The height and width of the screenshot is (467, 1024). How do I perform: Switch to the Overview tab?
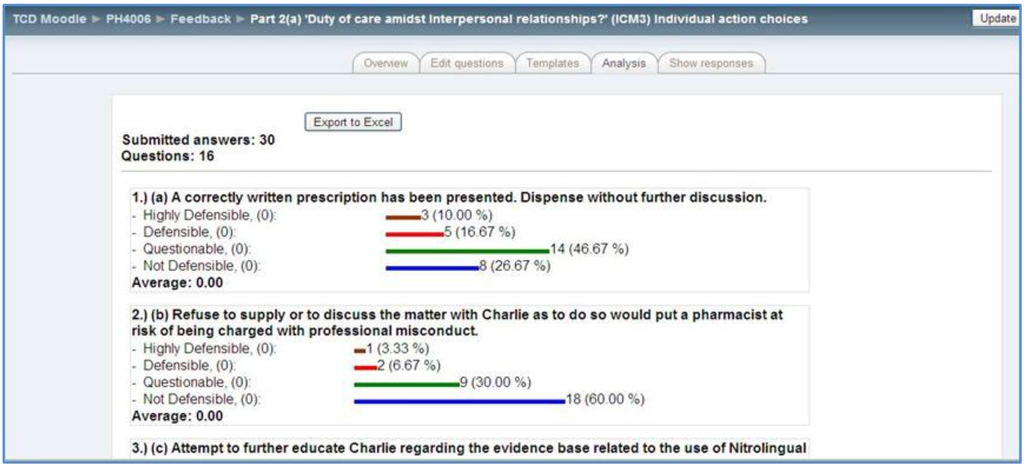click(x=385, y=63)
